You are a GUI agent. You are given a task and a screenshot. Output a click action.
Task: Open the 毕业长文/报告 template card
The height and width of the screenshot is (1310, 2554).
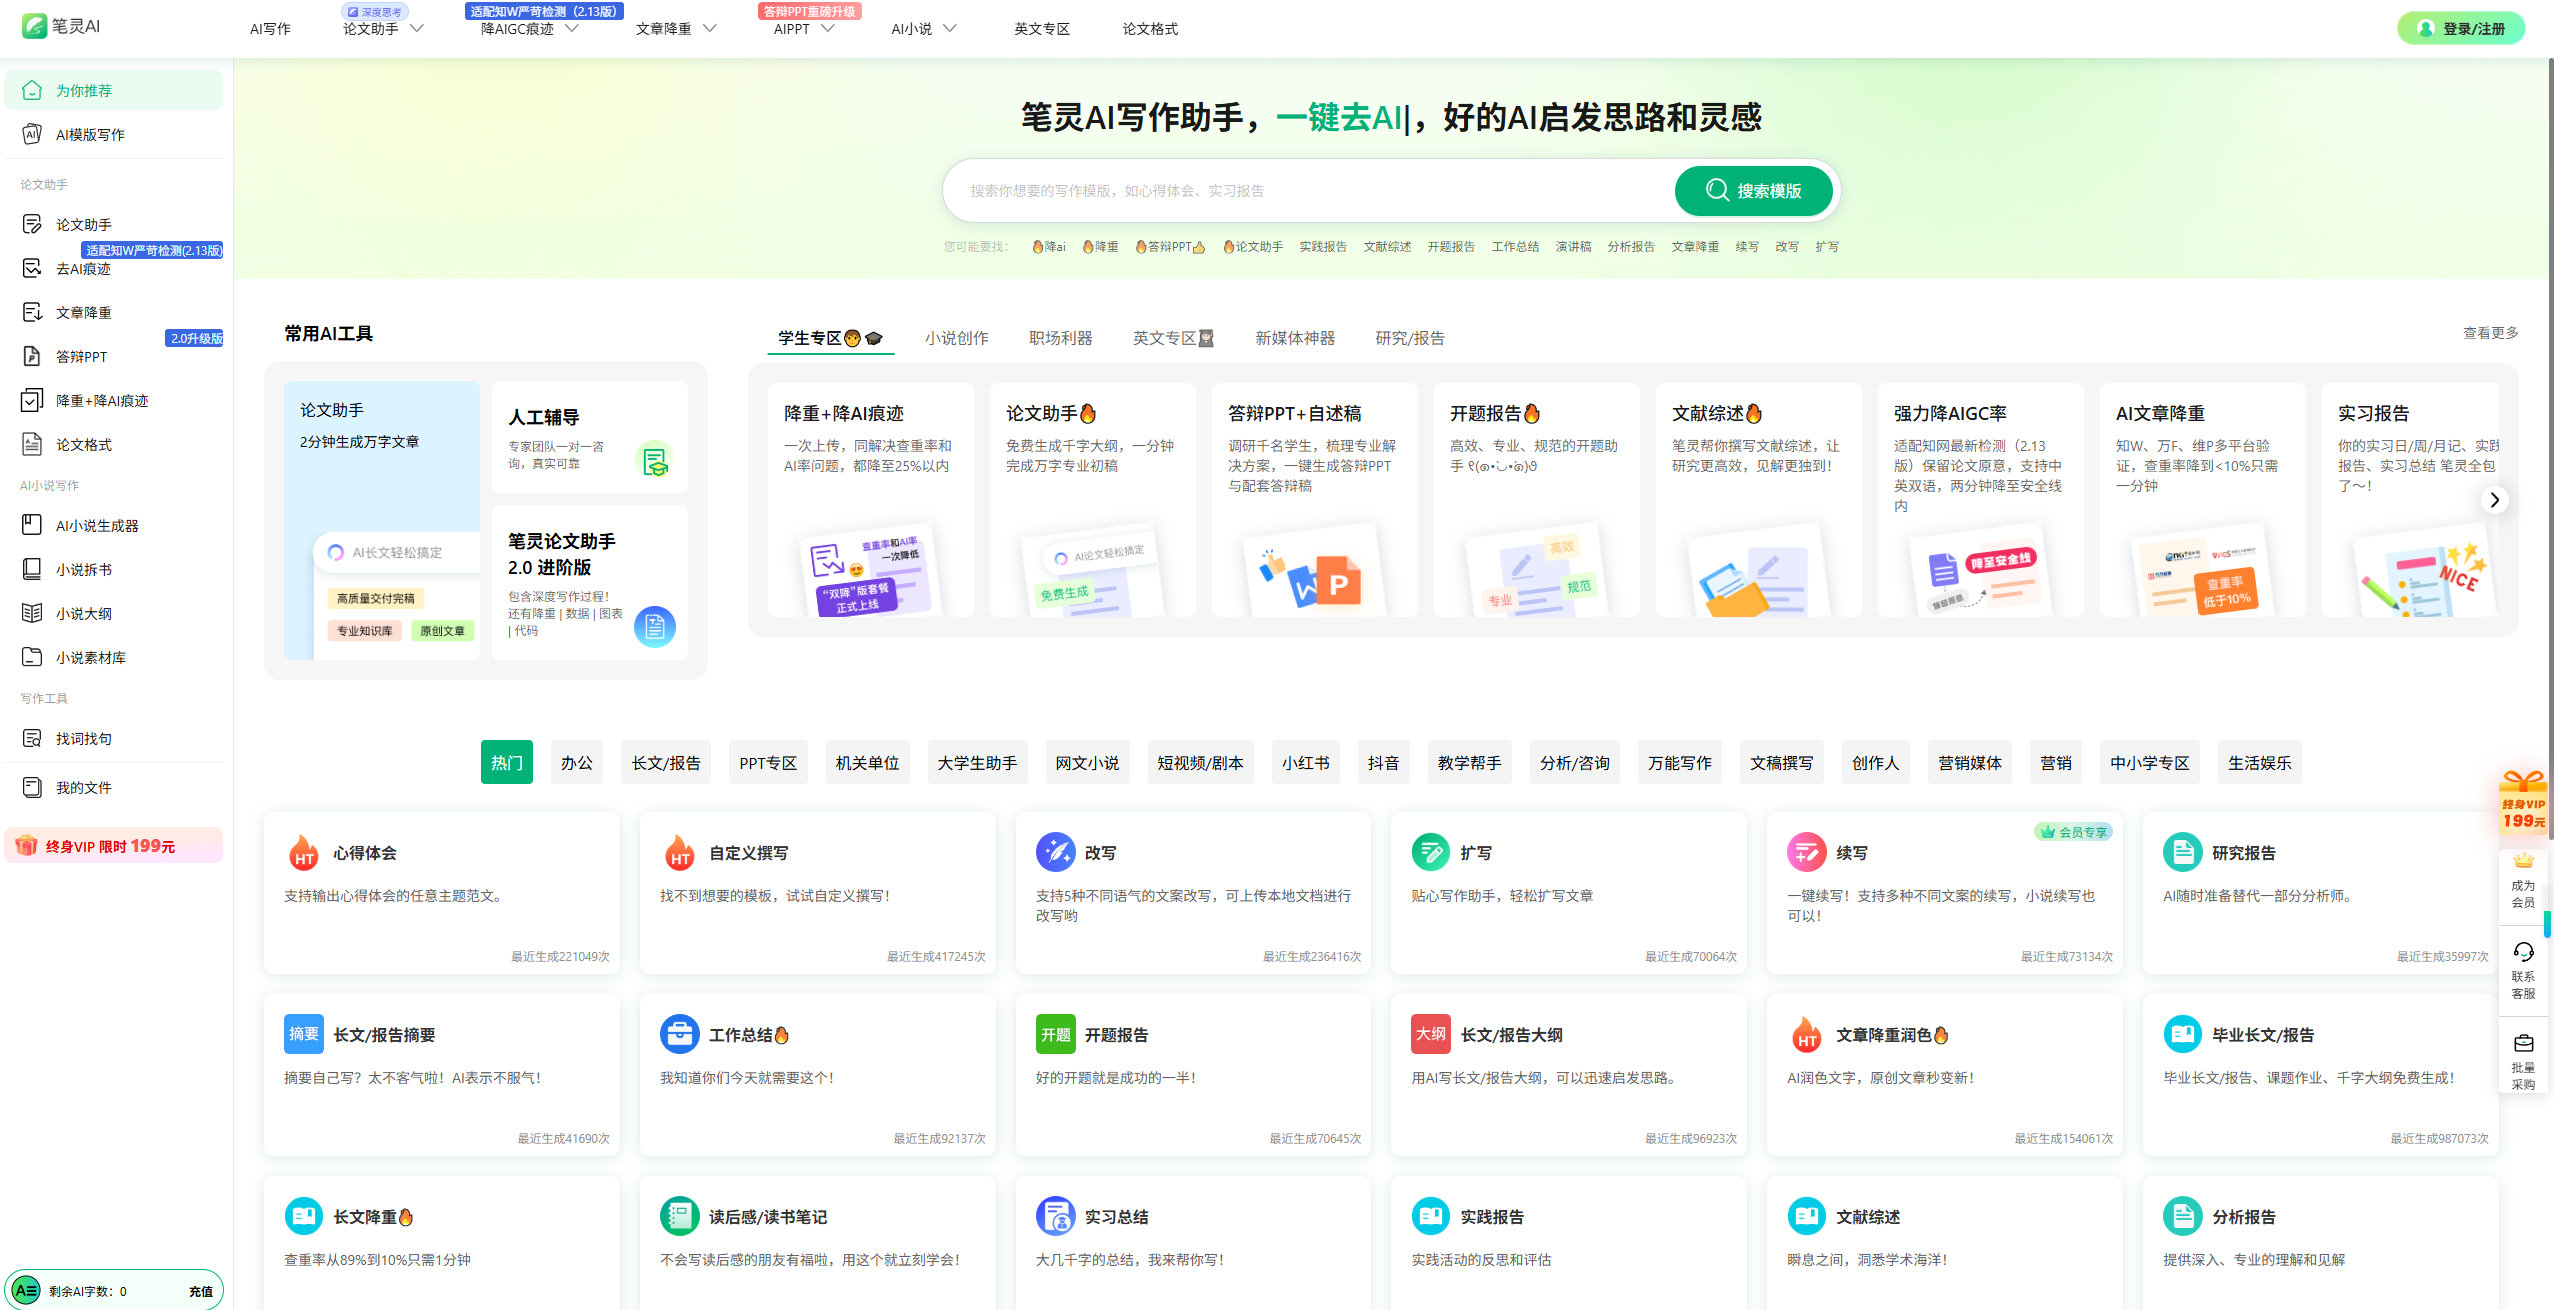point(2320,1074)
